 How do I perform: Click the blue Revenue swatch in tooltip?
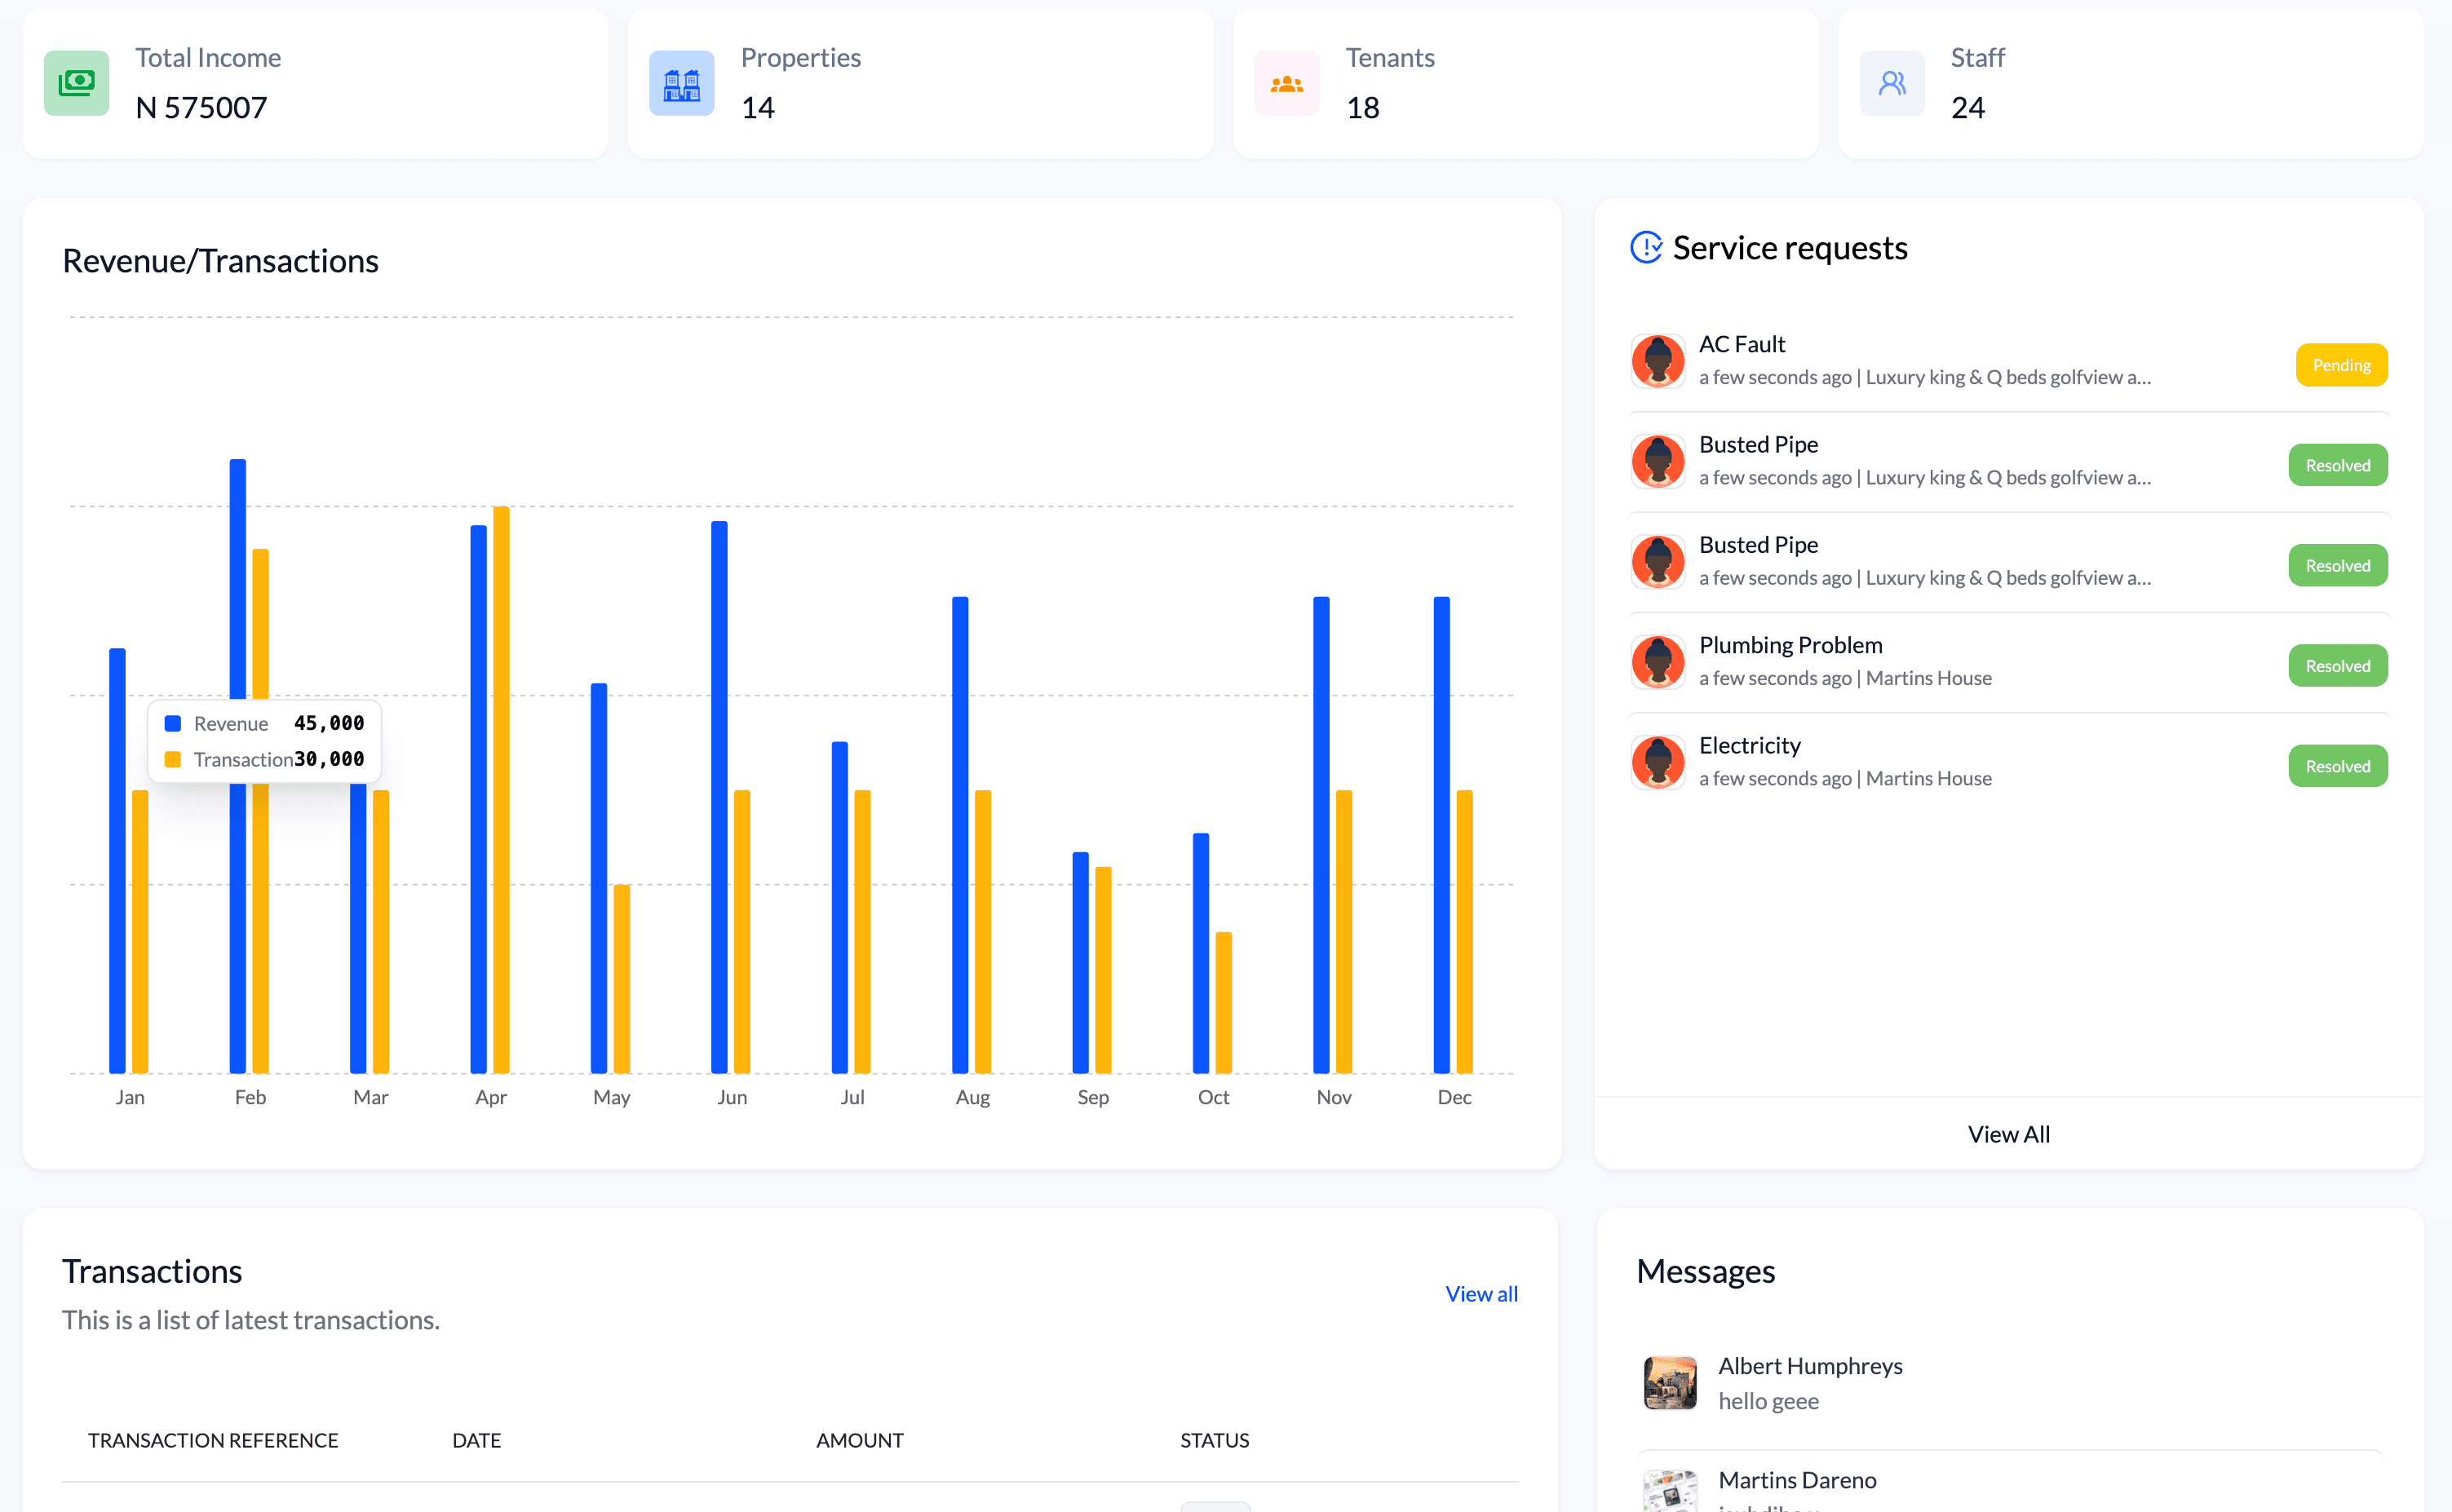173,723
